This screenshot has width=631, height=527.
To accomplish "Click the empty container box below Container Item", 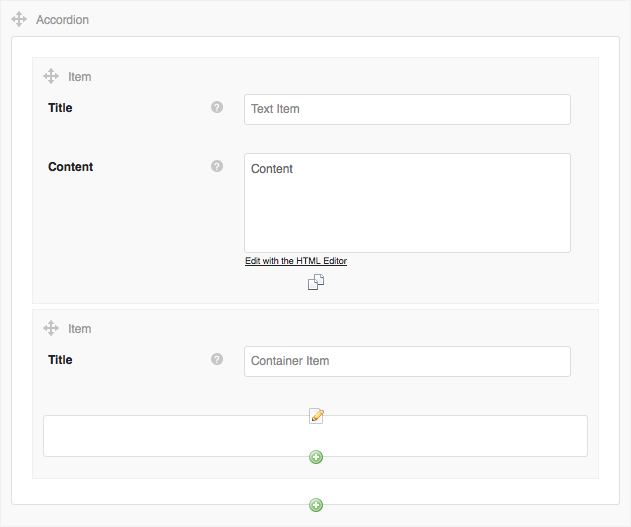I will [x=316, y=436].
